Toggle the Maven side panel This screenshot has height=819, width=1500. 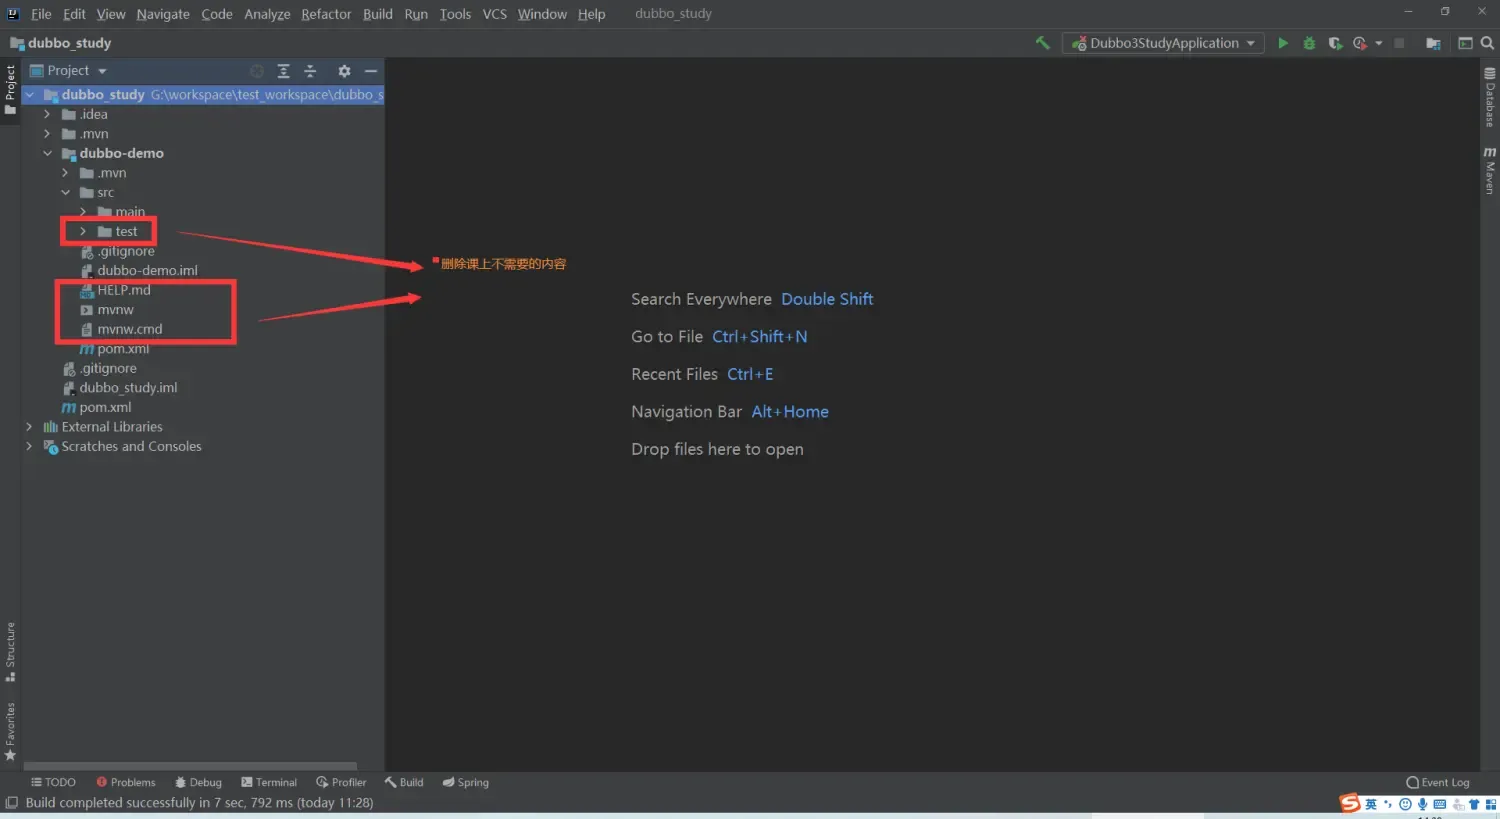[1489, 172]
